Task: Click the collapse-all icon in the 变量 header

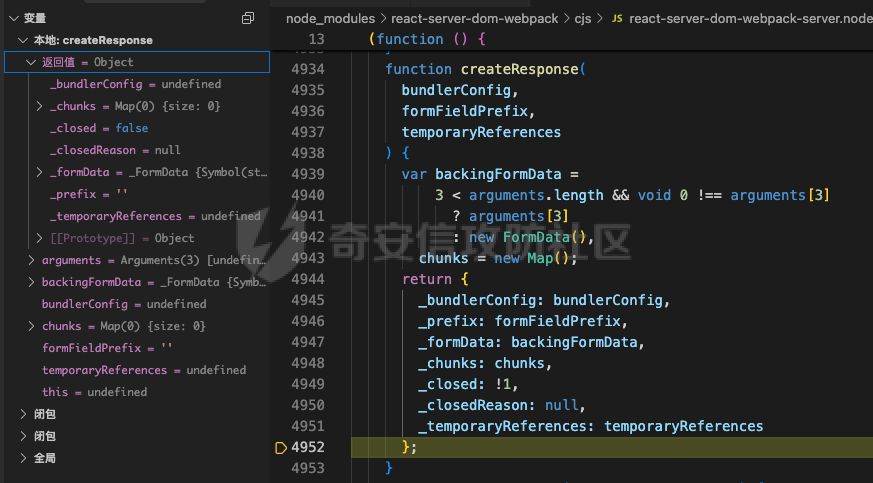Action: (248, 18)
